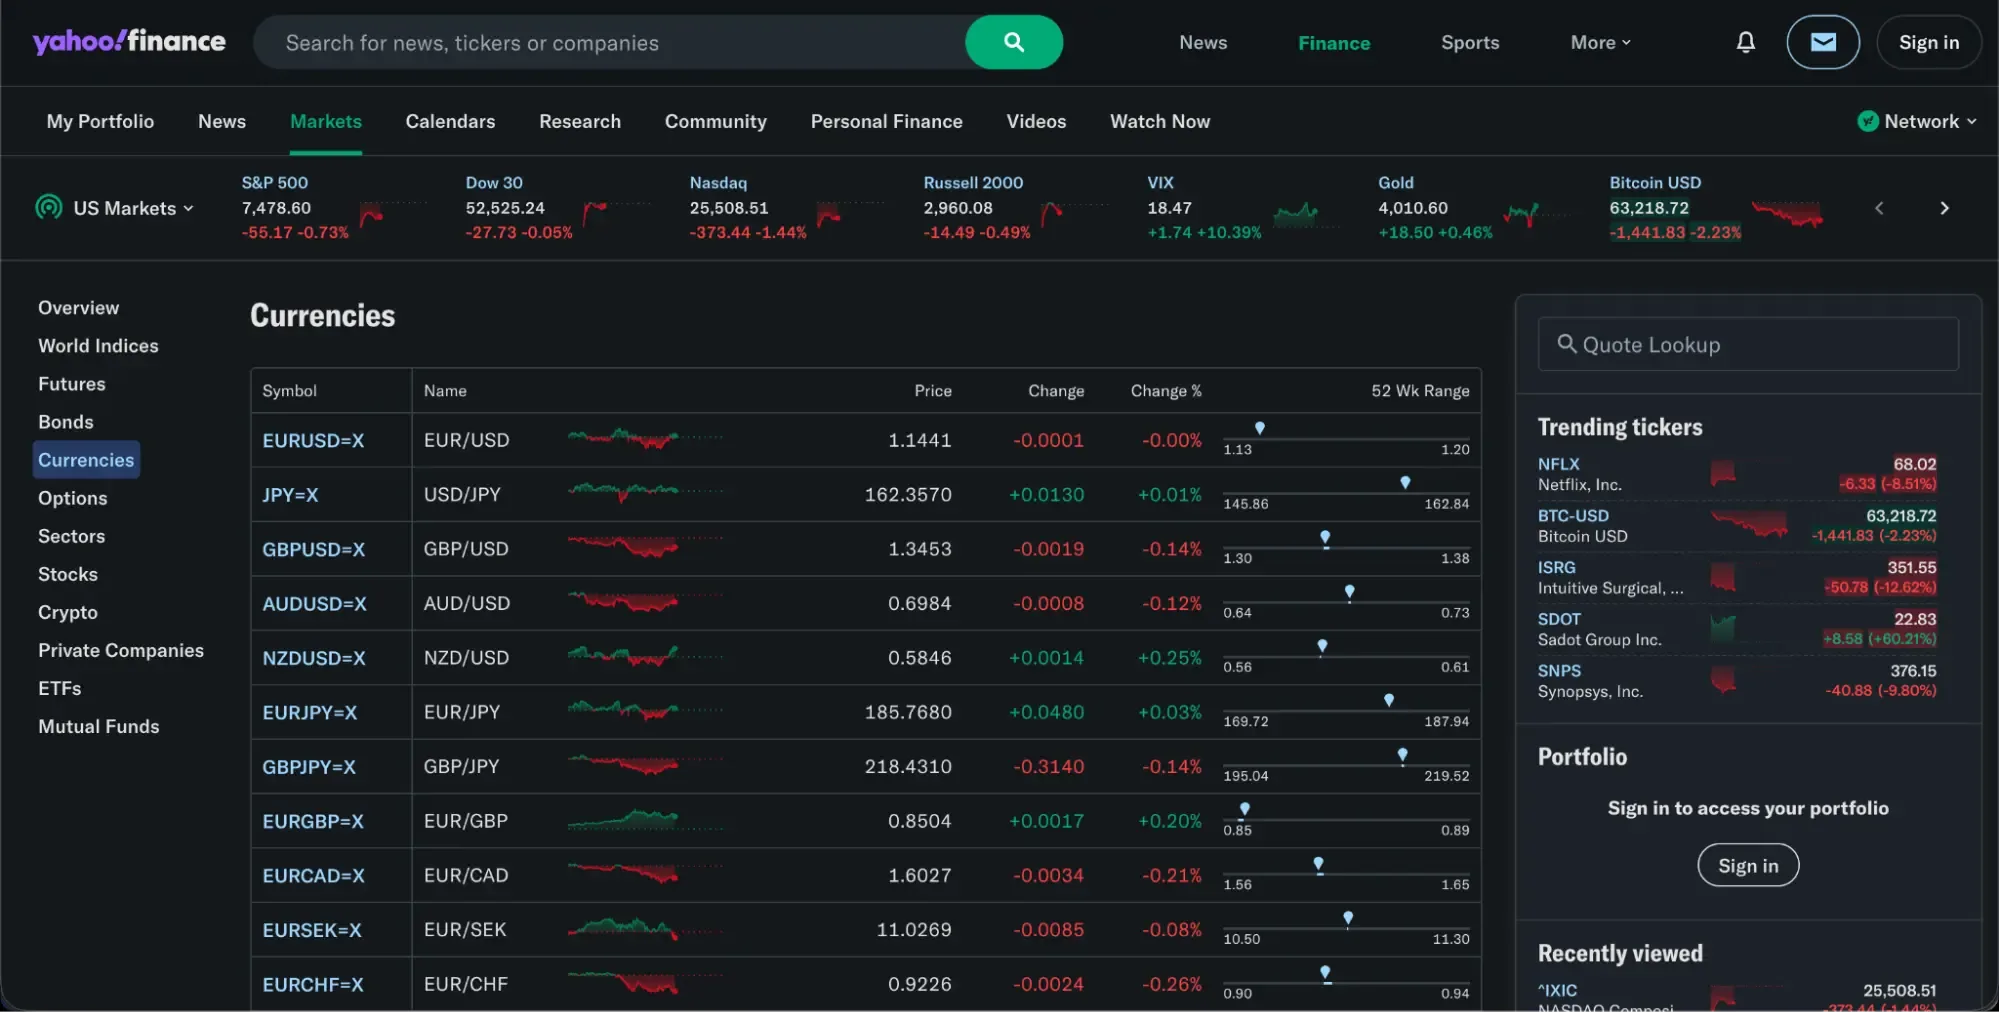Select Private Companies in the sidebar
1999x1013 pixels.
click(121, 650)
